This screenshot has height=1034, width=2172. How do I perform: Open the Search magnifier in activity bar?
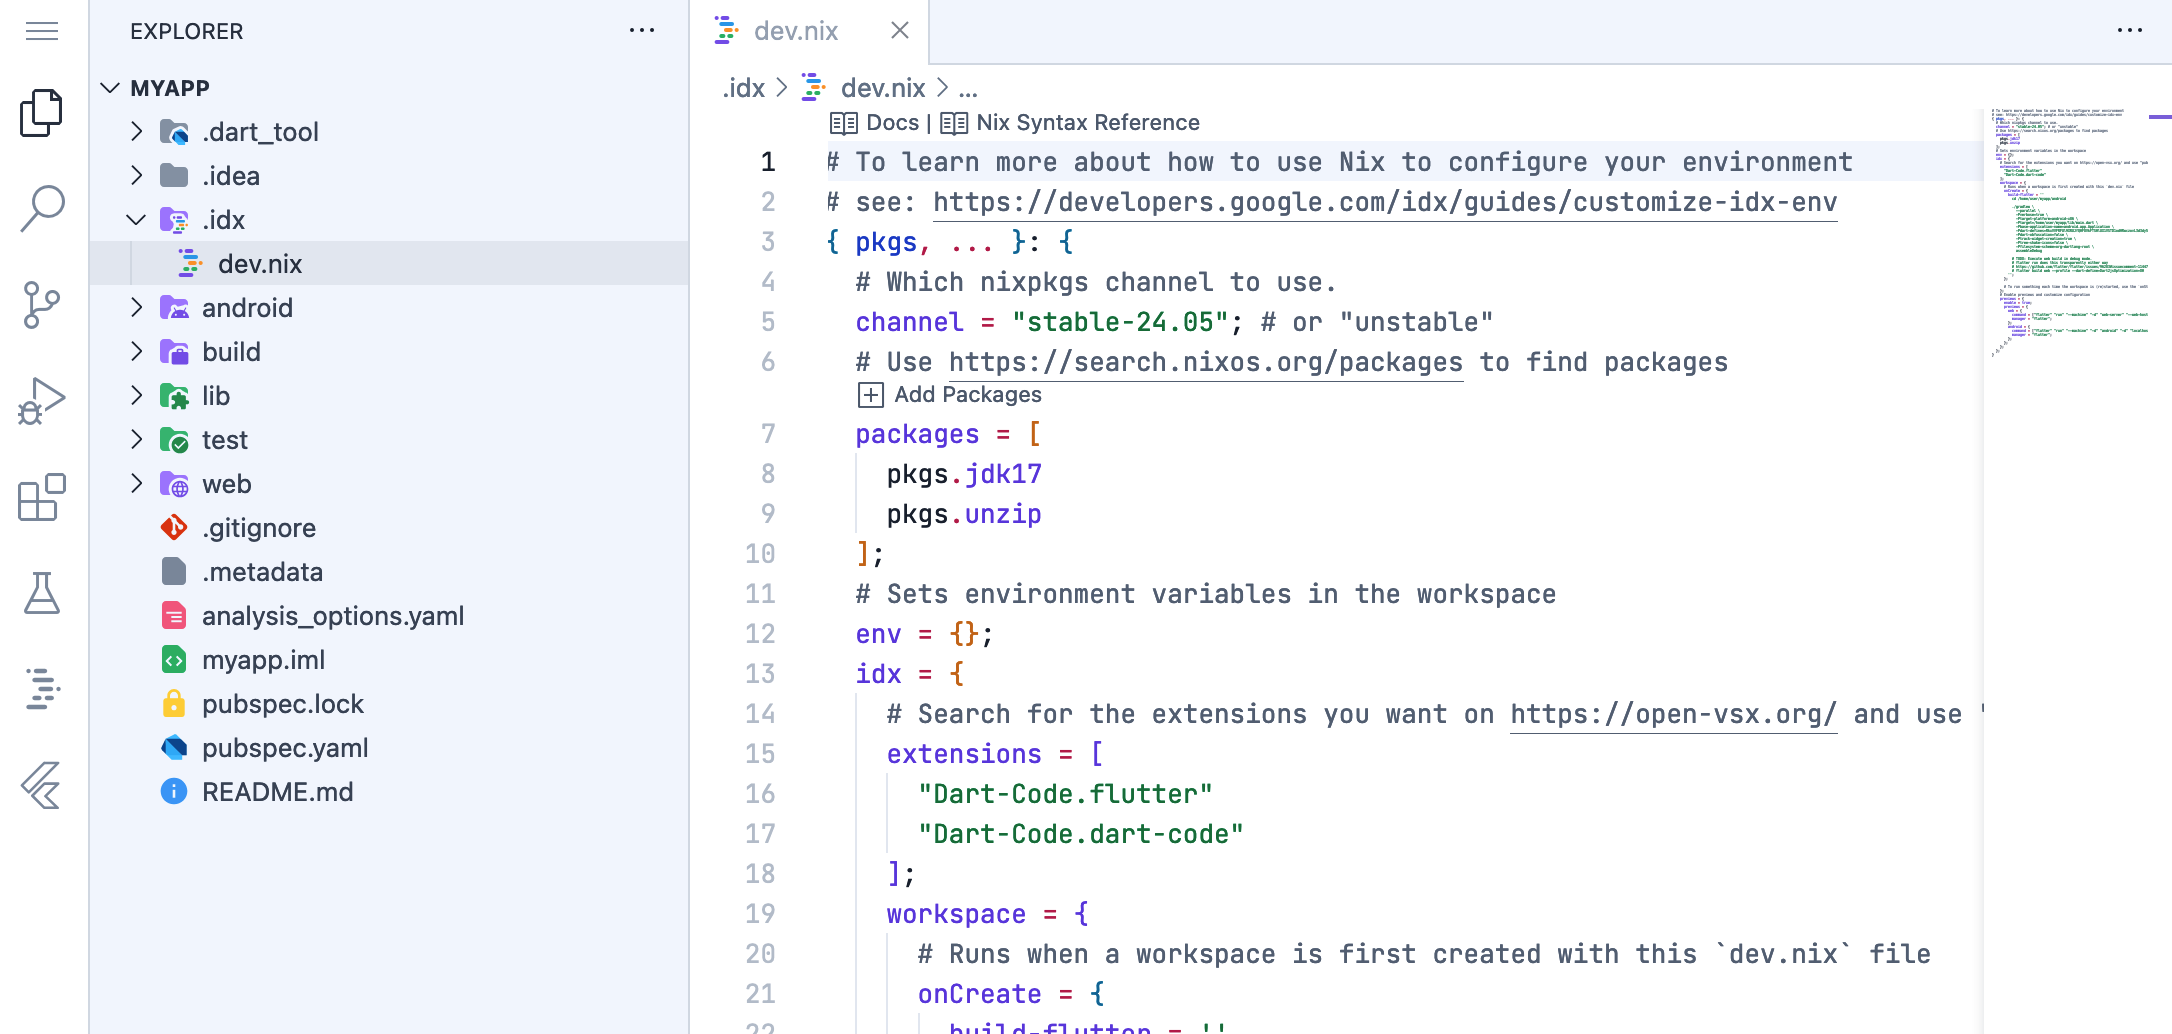tap(42, 209)
